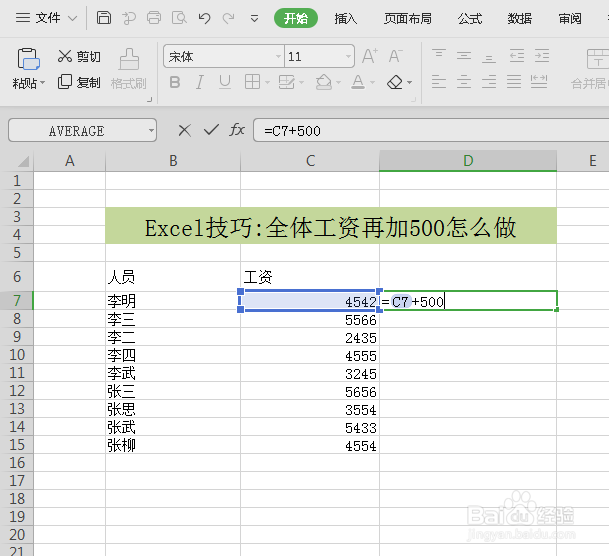Click the Print icon

click(x=154, y=18)
